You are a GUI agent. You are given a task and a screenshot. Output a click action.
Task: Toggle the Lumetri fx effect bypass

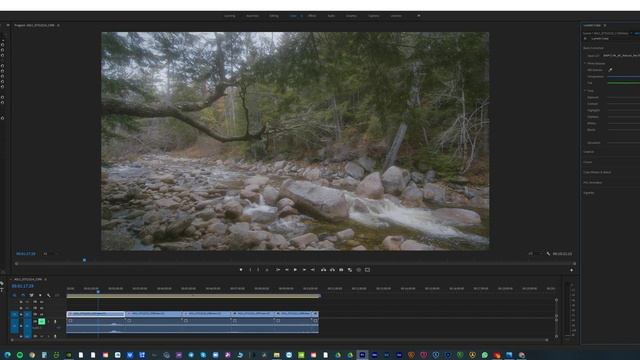tap(586, 38)
